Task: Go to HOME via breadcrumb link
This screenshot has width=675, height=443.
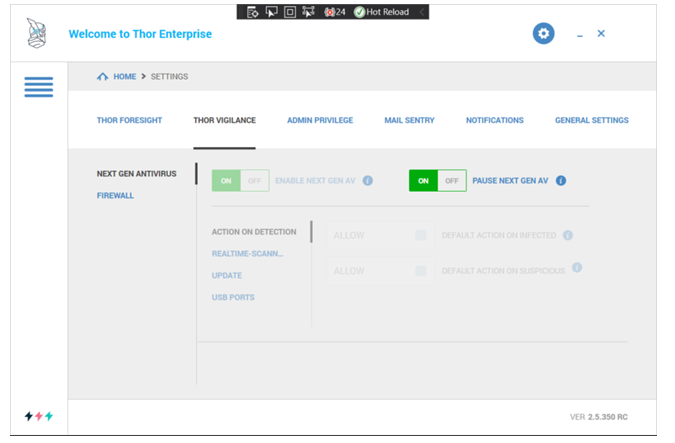Action: (x=124, y=77)
